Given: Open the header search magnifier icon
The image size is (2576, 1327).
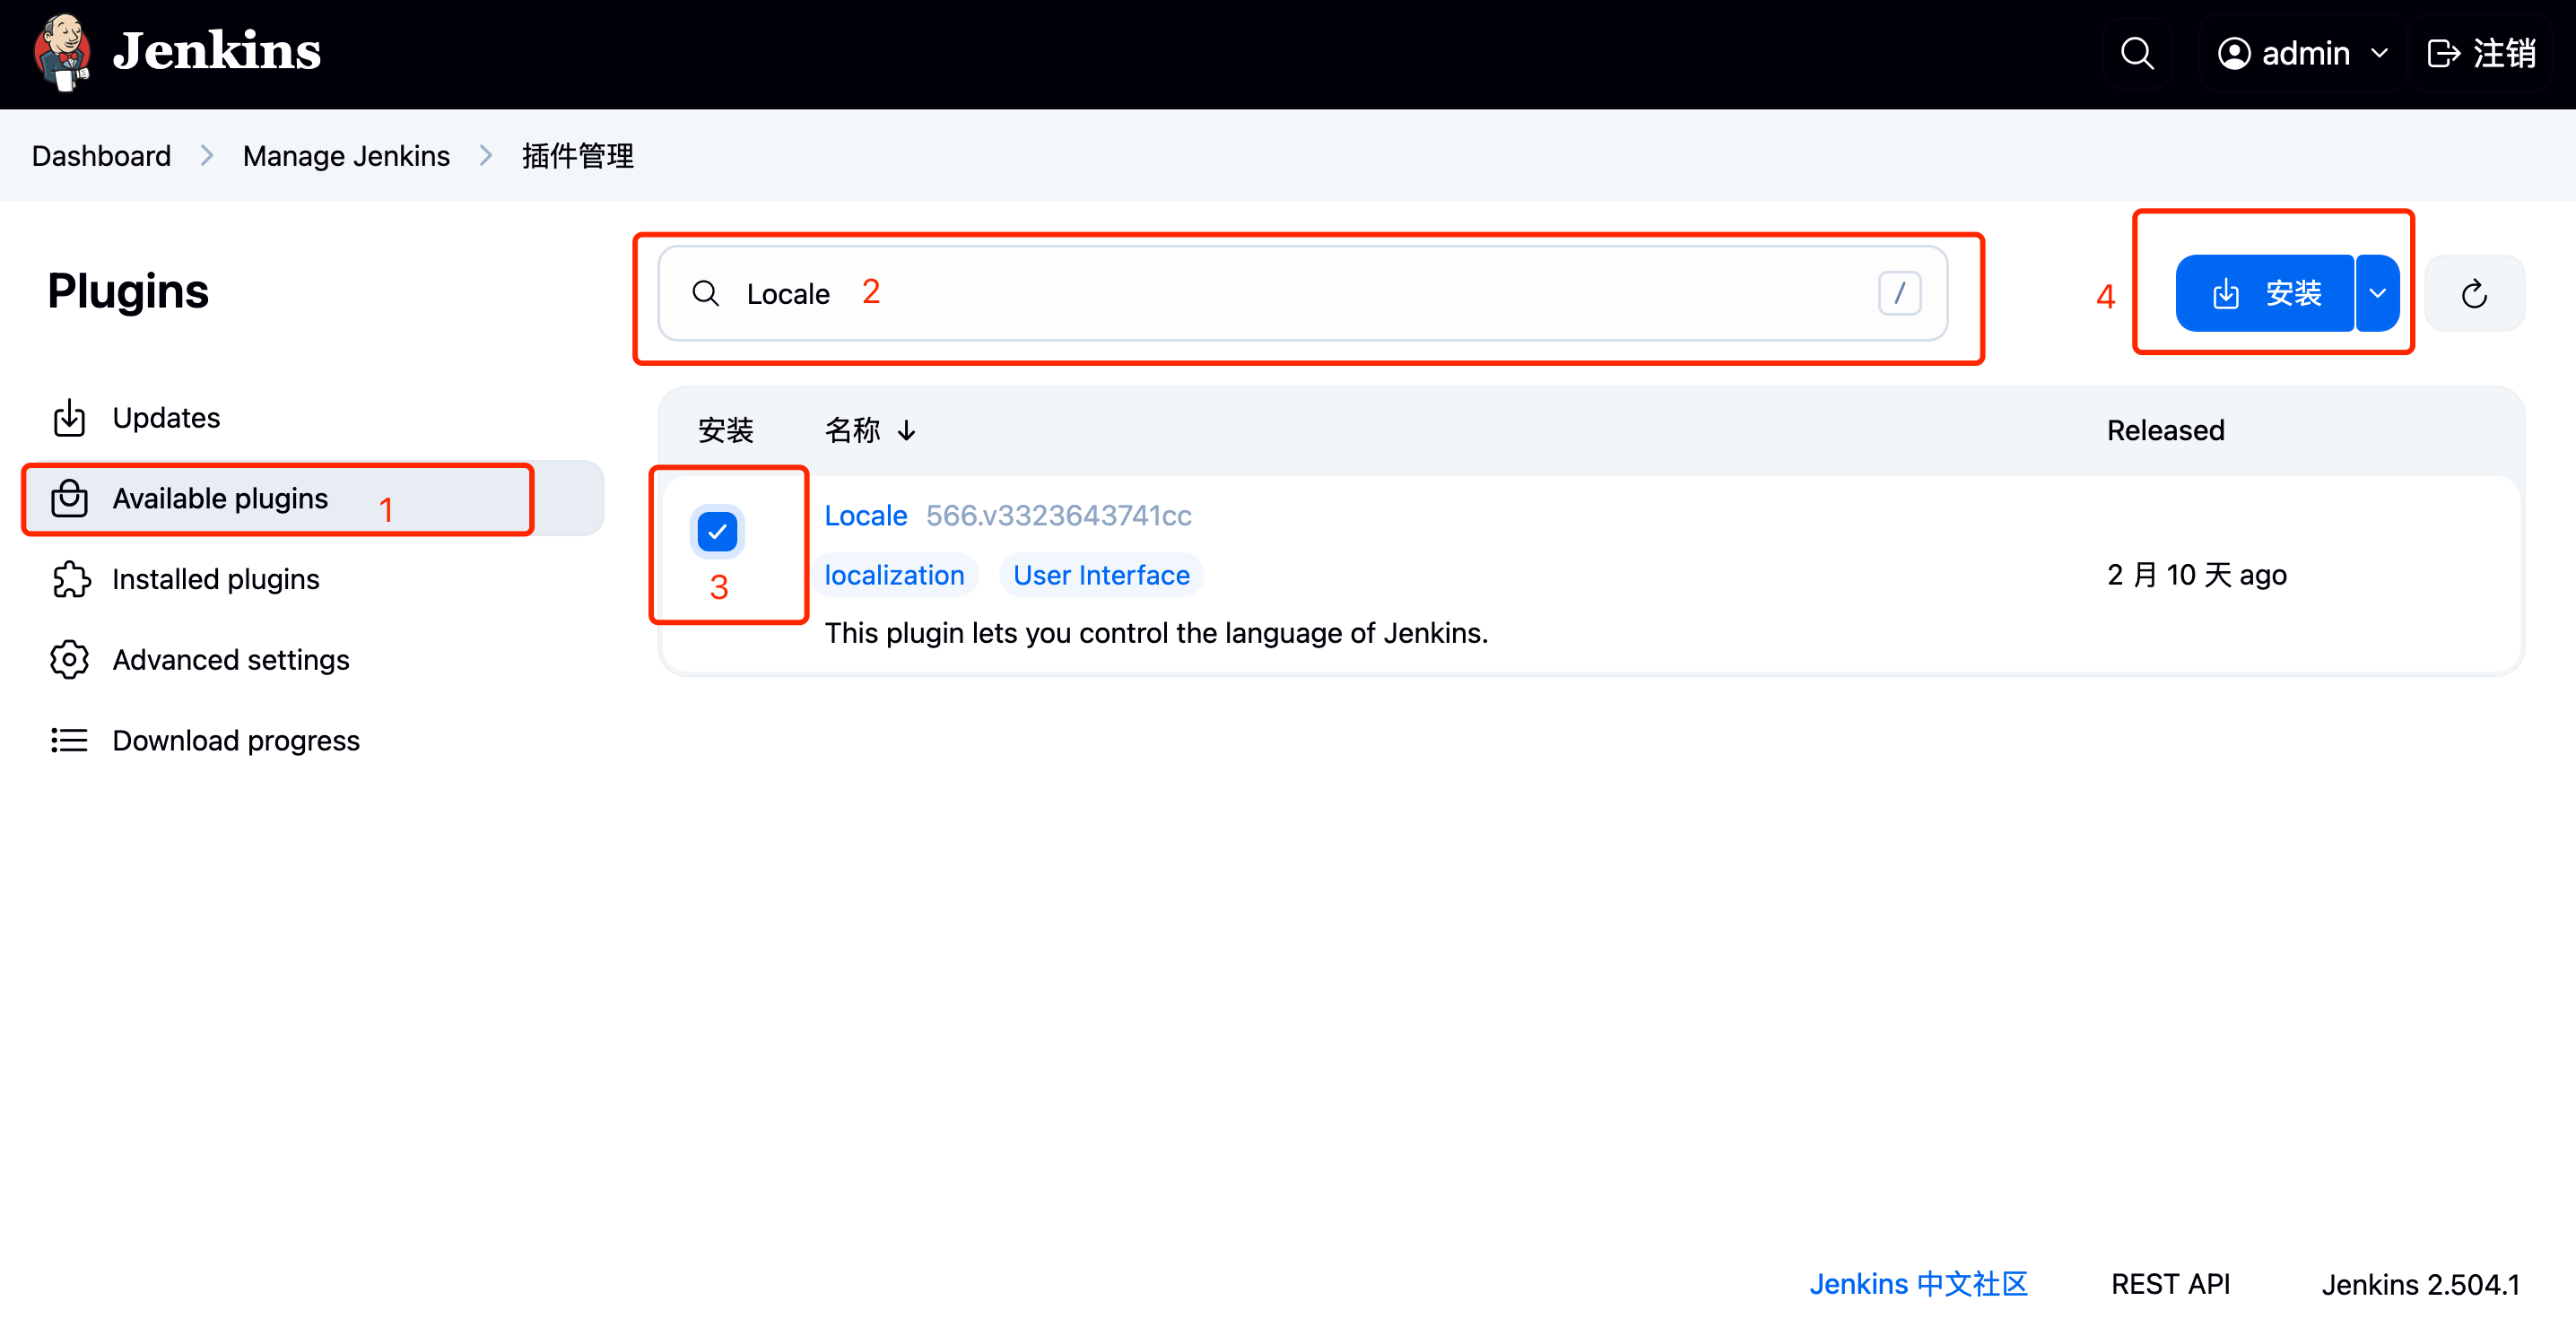Looking at the screenshot, I should pyautogui.click(x=2137, y=53).
